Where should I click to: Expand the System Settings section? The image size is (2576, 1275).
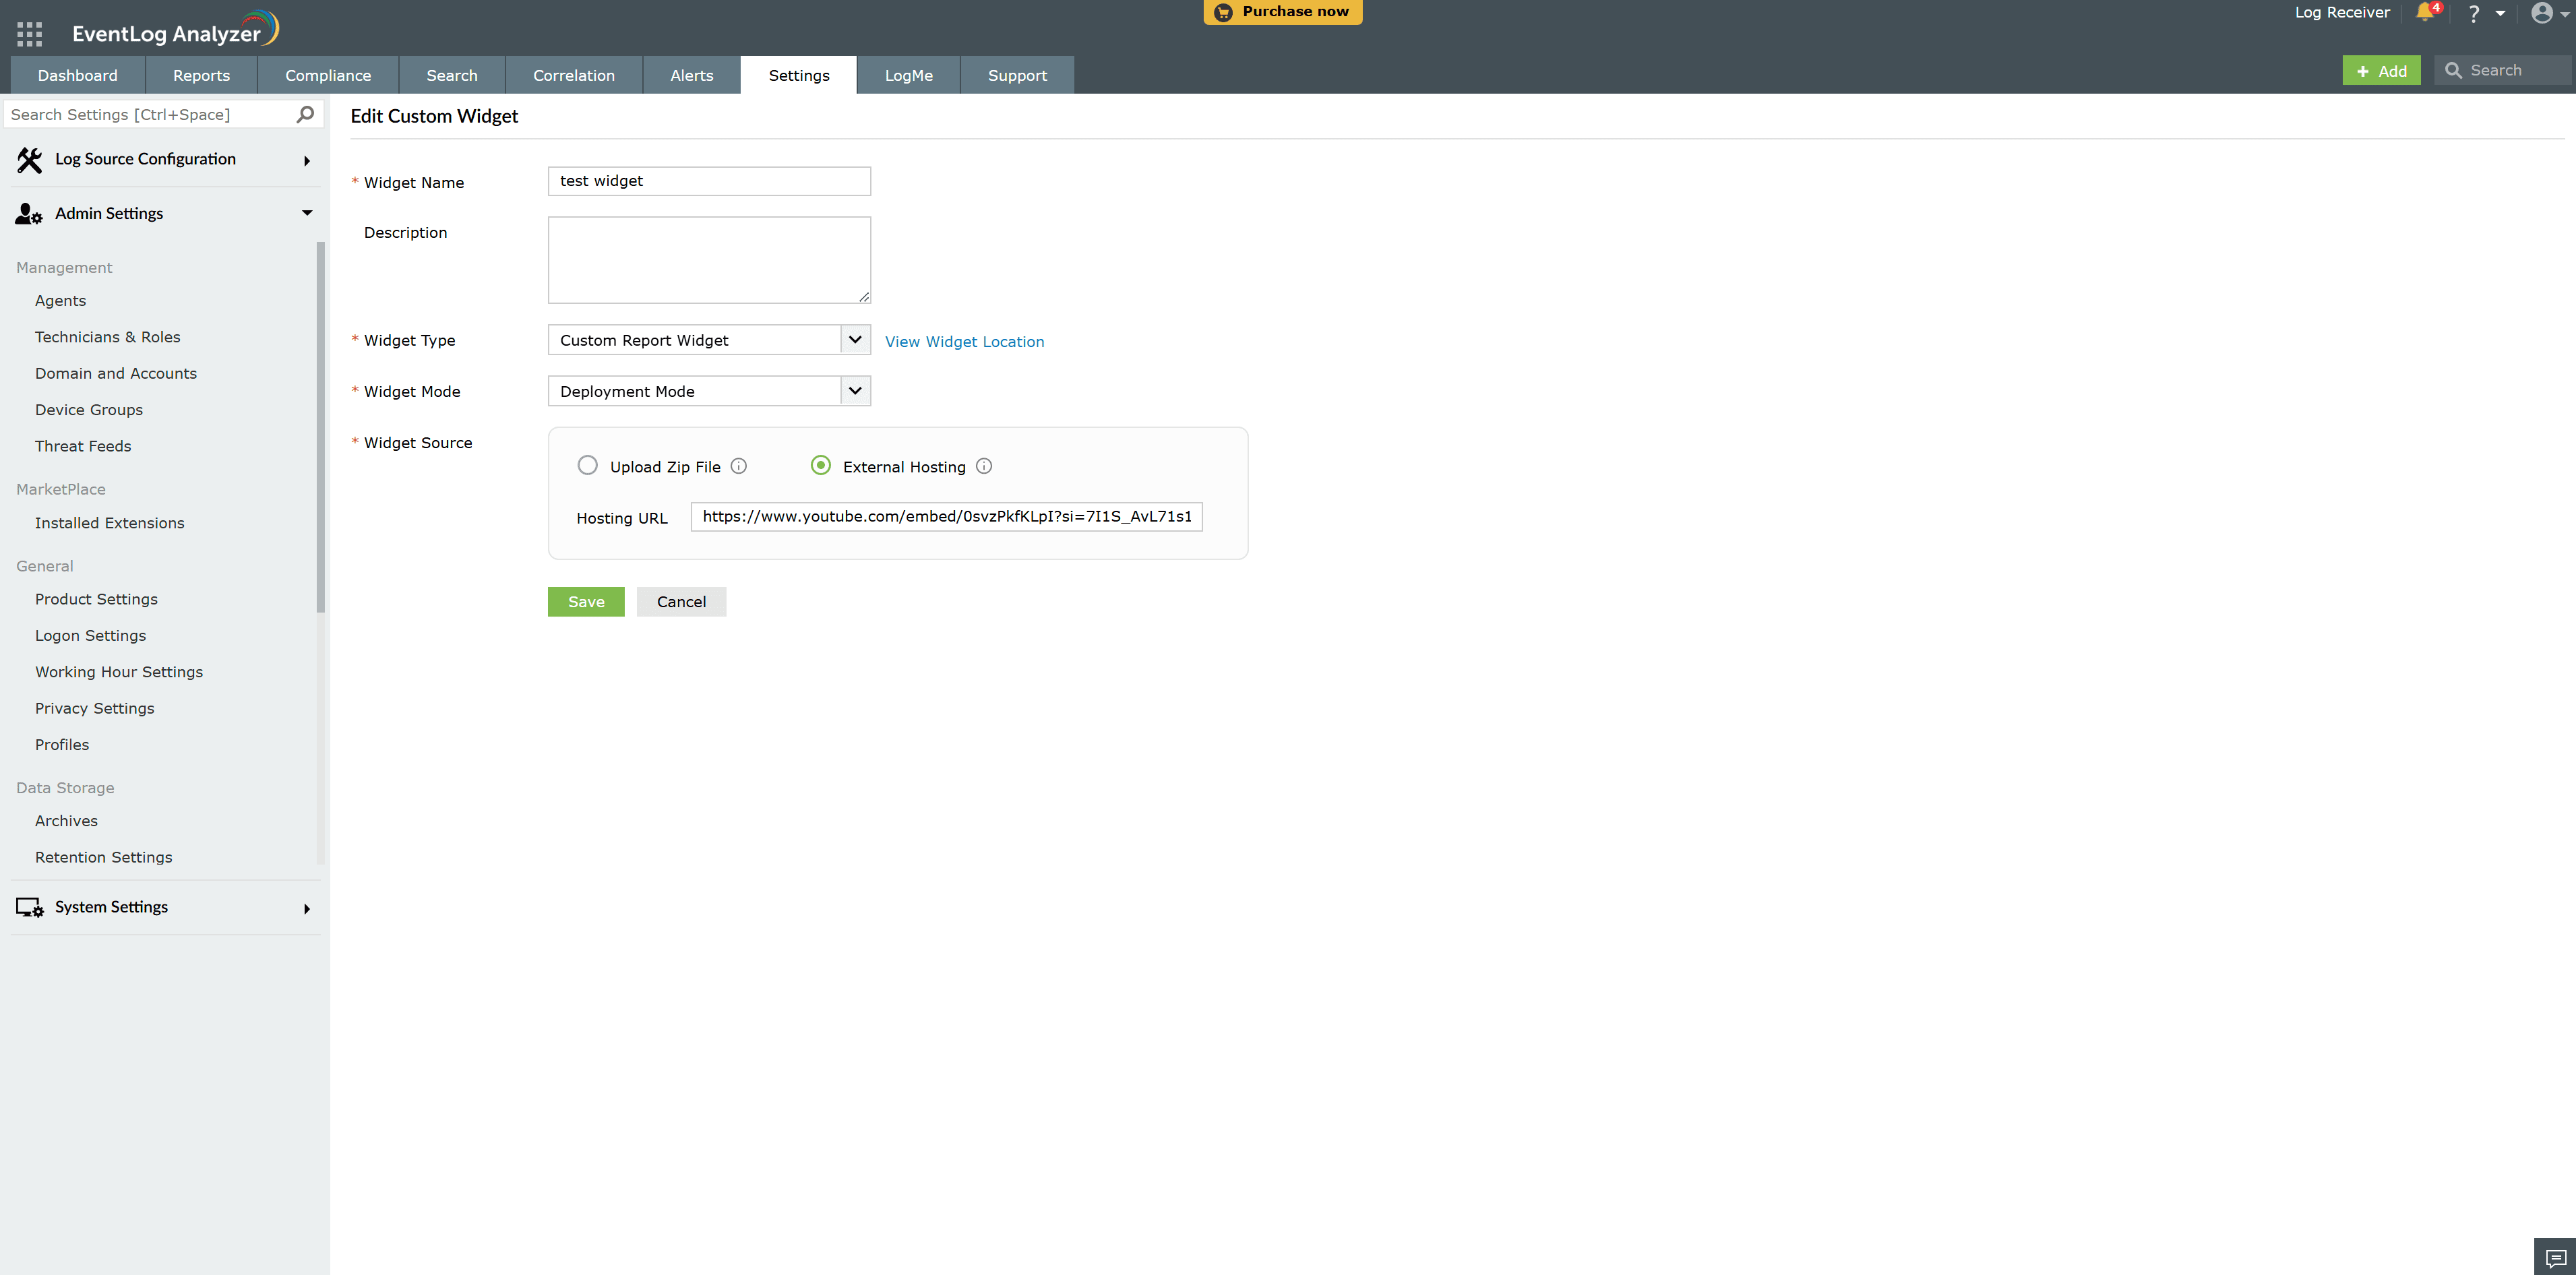[306, 908]
